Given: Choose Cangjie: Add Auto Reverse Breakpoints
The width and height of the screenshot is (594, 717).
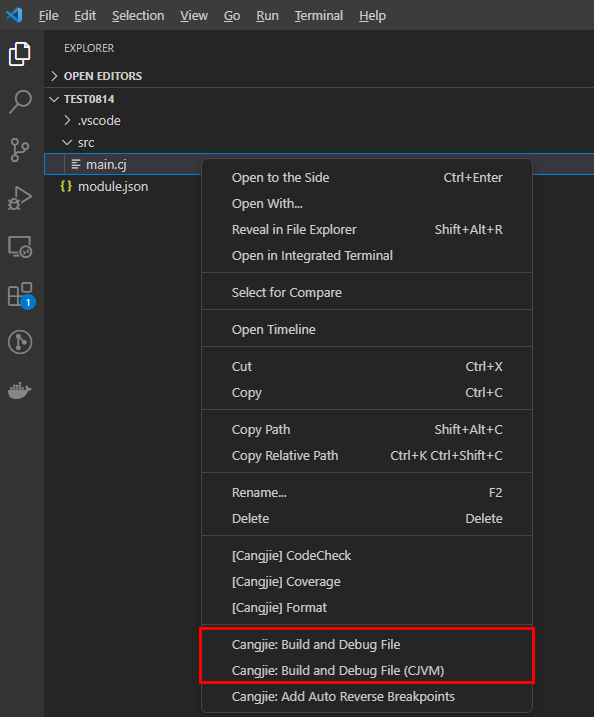Looking at the screenshot, I should pyautogui.click(x=367, y=697).
